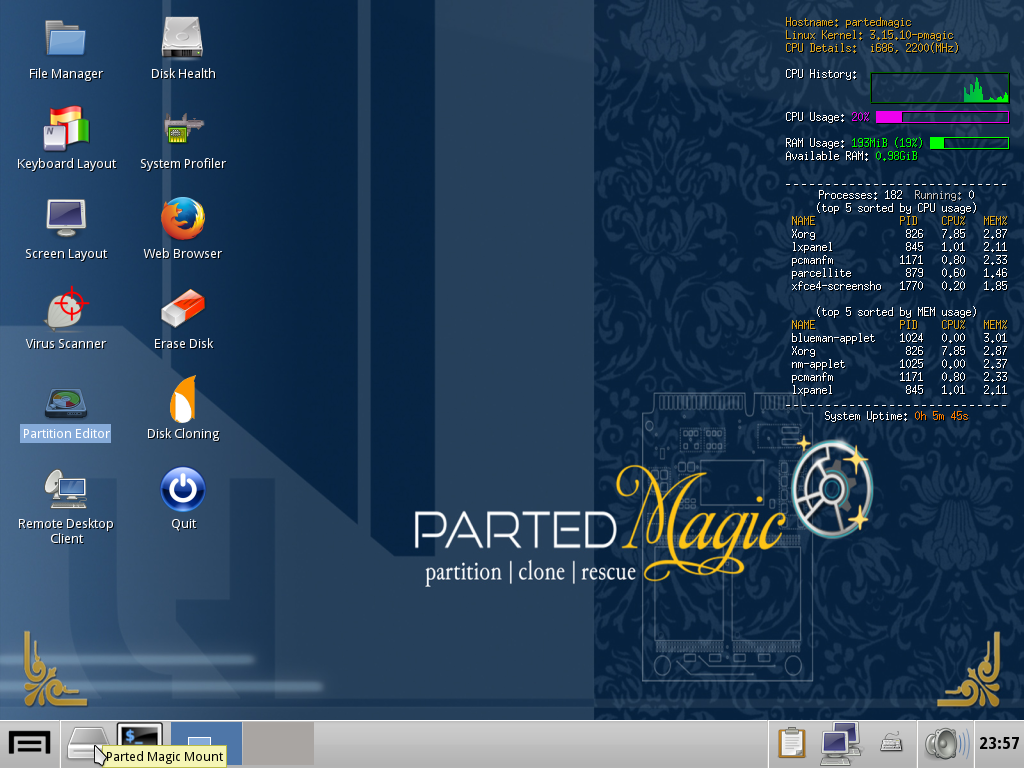Open the clipboard manager tray icon

792,744
